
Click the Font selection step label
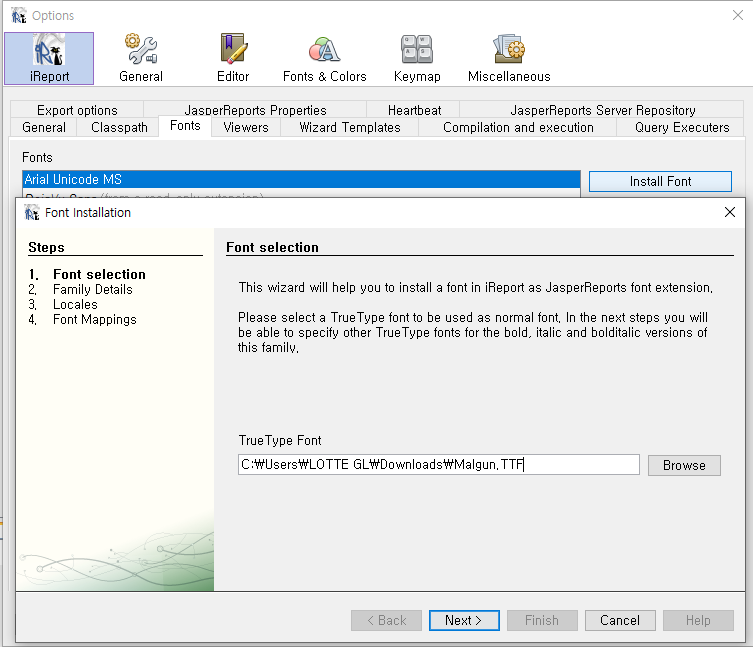tap(99, 274)
